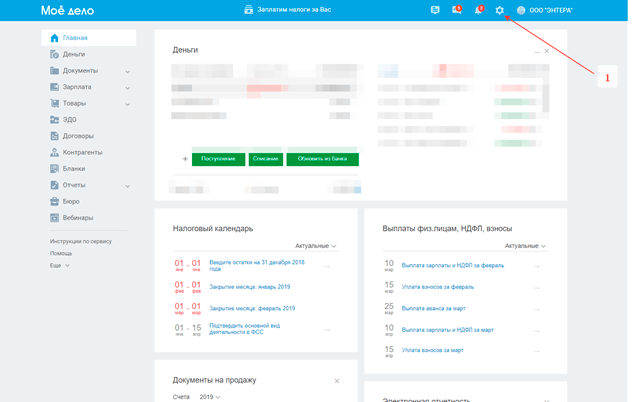Open Актуальные filter in Налоговый календарь
Viewport: 641px width, 402px height.
(316, 246)
